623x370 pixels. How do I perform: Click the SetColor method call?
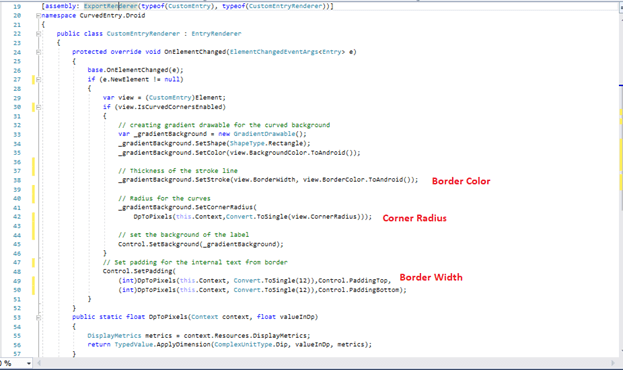(211, 153)
